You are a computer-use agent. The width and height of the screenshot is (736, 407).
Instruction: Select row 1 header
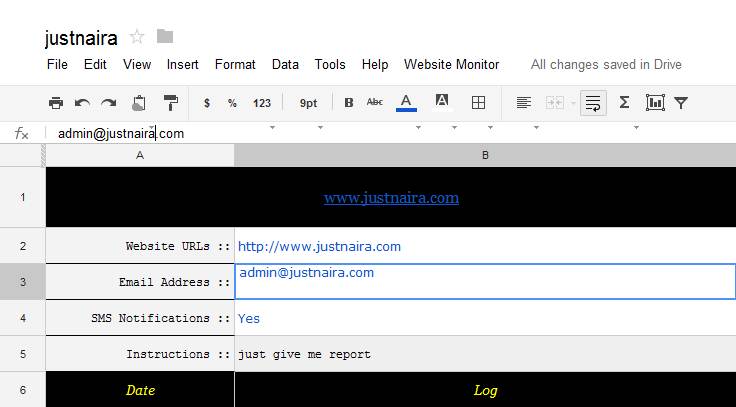tap(23, 197)
